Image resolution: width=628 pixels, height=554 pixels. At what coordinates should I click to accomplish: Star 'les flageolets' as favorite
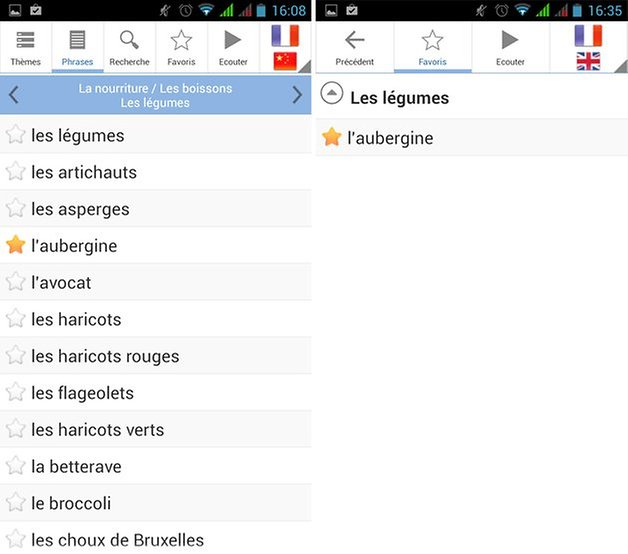click(x=16, y=392)
